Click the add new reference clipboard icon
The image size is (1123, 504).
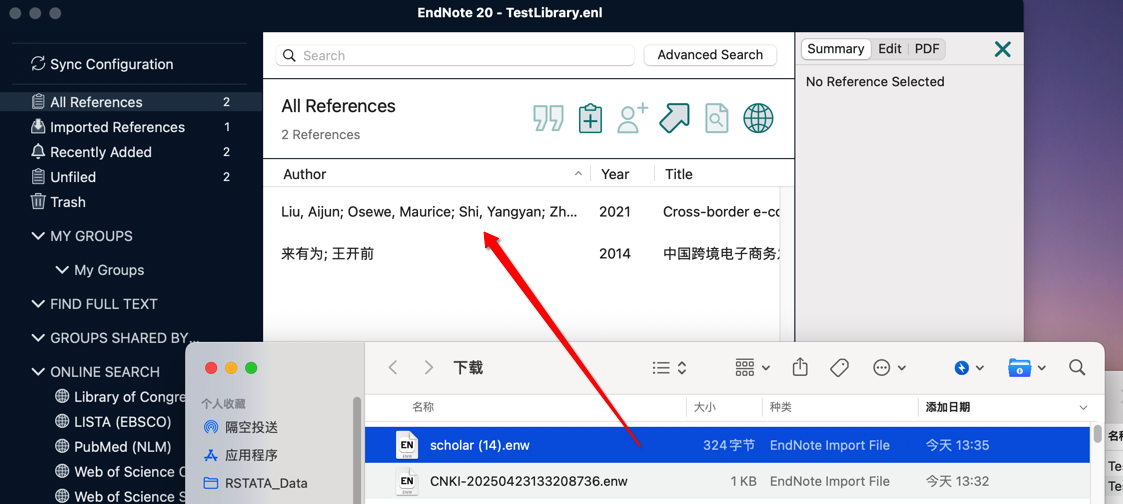coord(590,118)
